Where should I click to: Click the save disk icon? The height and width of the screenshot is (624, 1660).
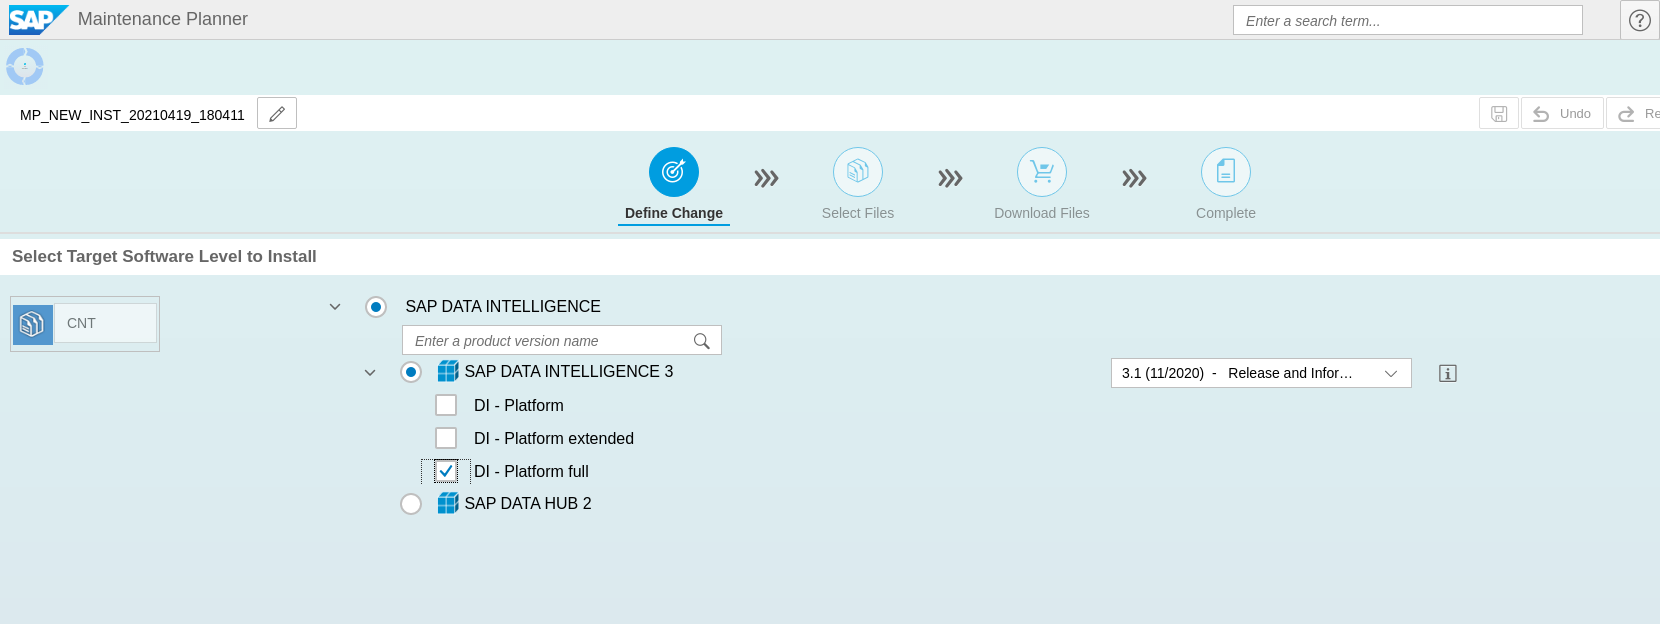click(1499, 114)
